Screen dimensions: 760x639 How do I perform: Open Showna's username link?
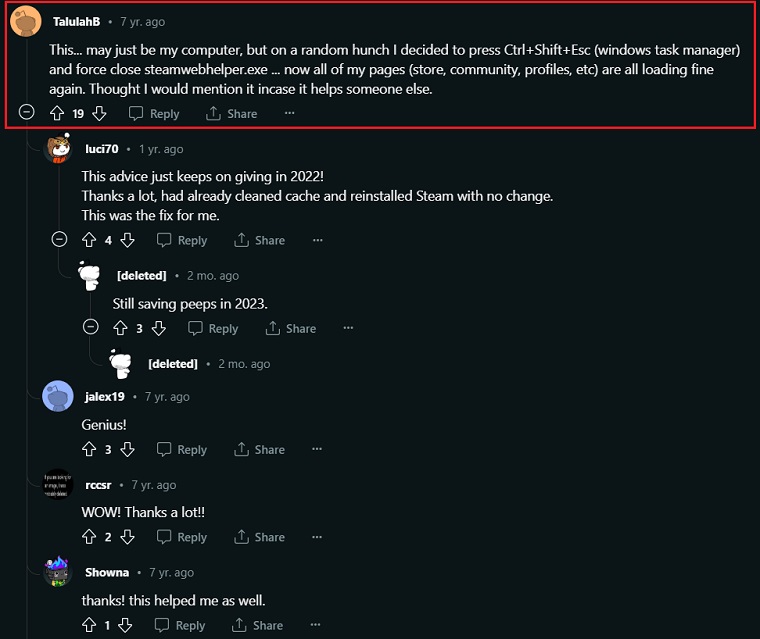click(107, 573)
